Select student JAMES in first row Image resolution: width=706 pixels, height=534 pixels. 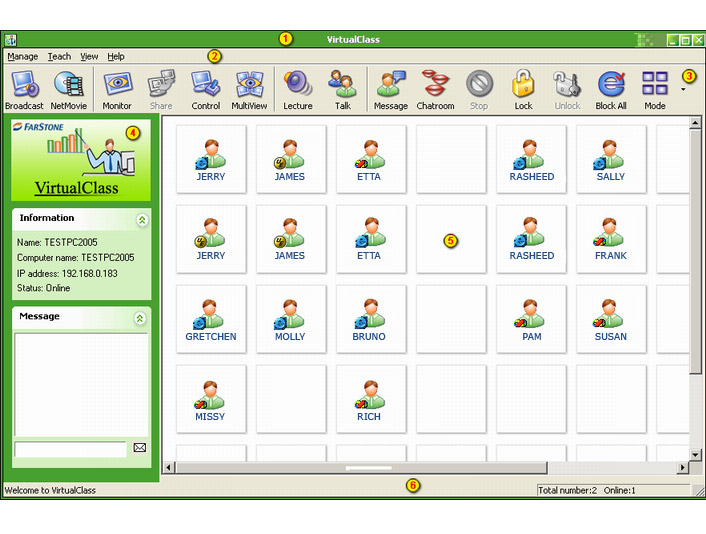(291, 159)
